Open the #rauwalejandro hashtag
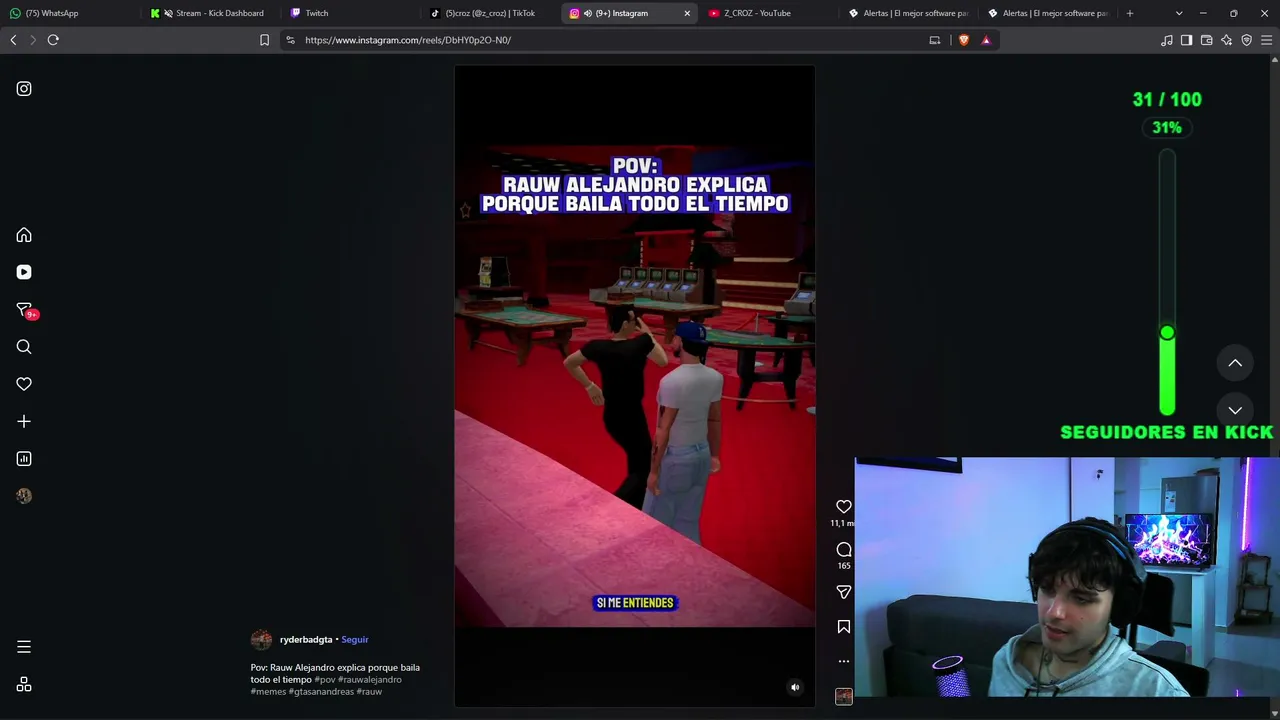Viewport: 1280px width, 720px height. [x=370, y=680]
